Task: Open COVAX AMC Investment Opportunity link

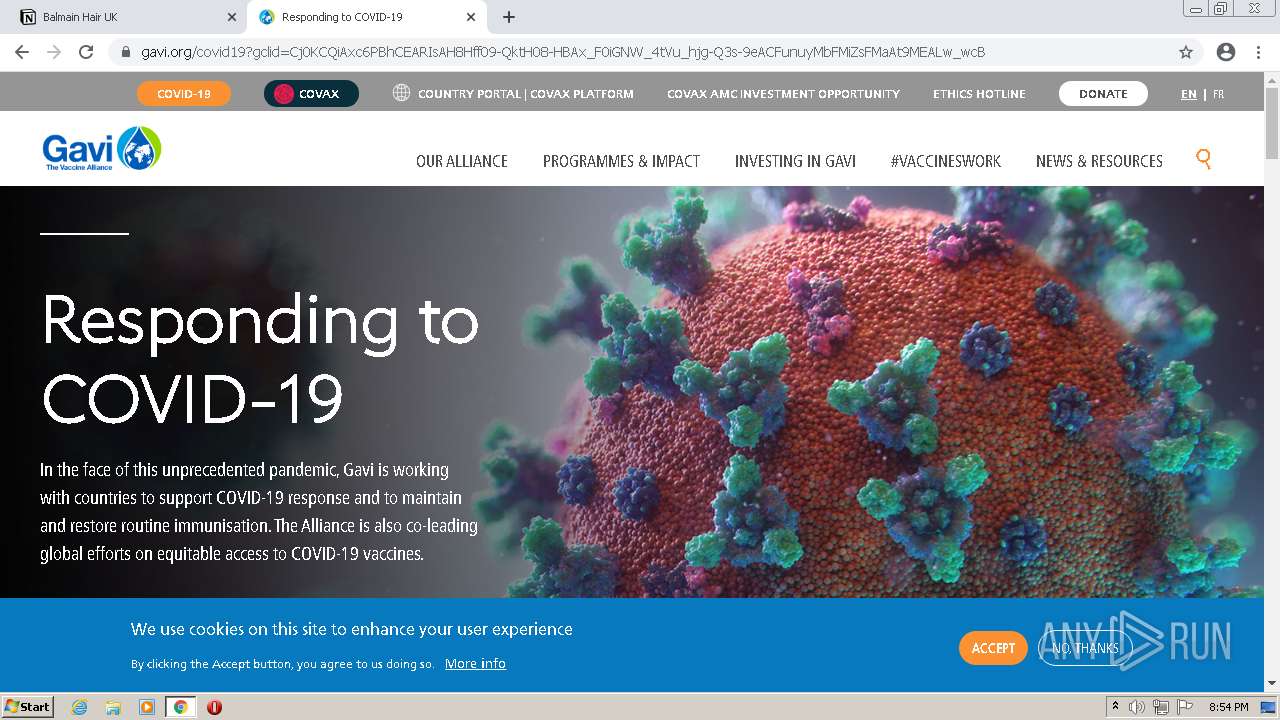Action: coord(783,94)
